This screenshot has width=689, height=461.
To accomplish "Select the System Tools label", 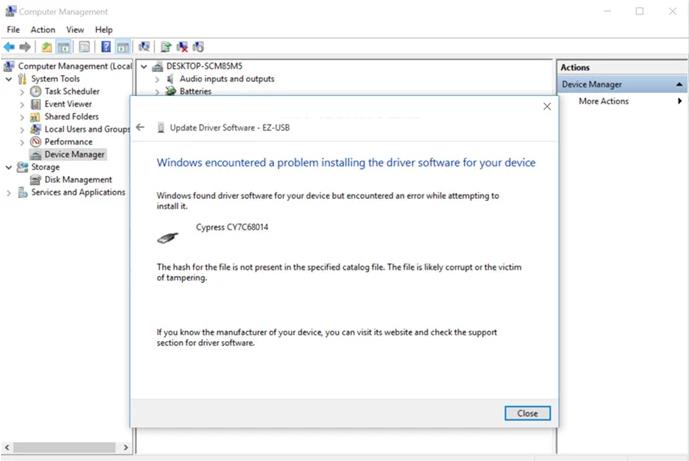I will pyautogui.click(x=55, y=79).
